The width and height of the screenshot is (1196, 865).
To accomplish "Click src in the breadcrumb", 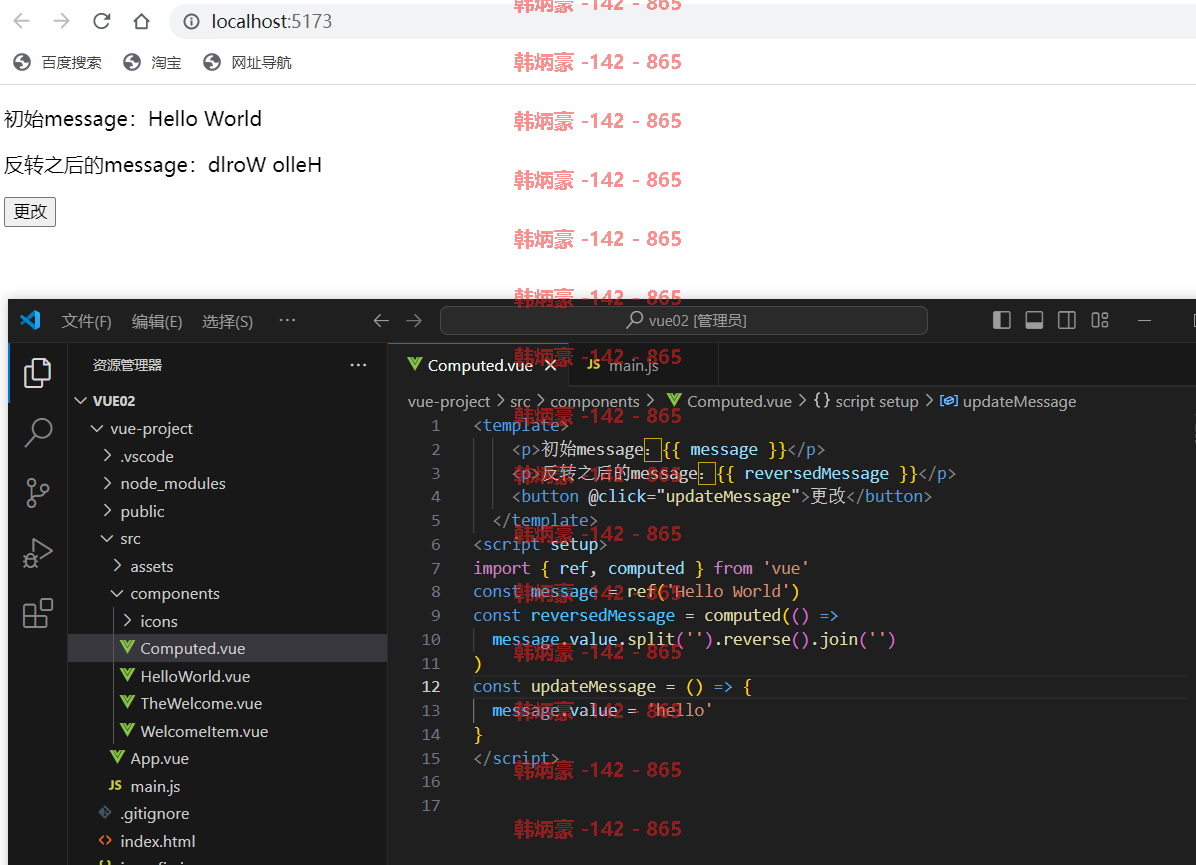I will click(520, 401).
